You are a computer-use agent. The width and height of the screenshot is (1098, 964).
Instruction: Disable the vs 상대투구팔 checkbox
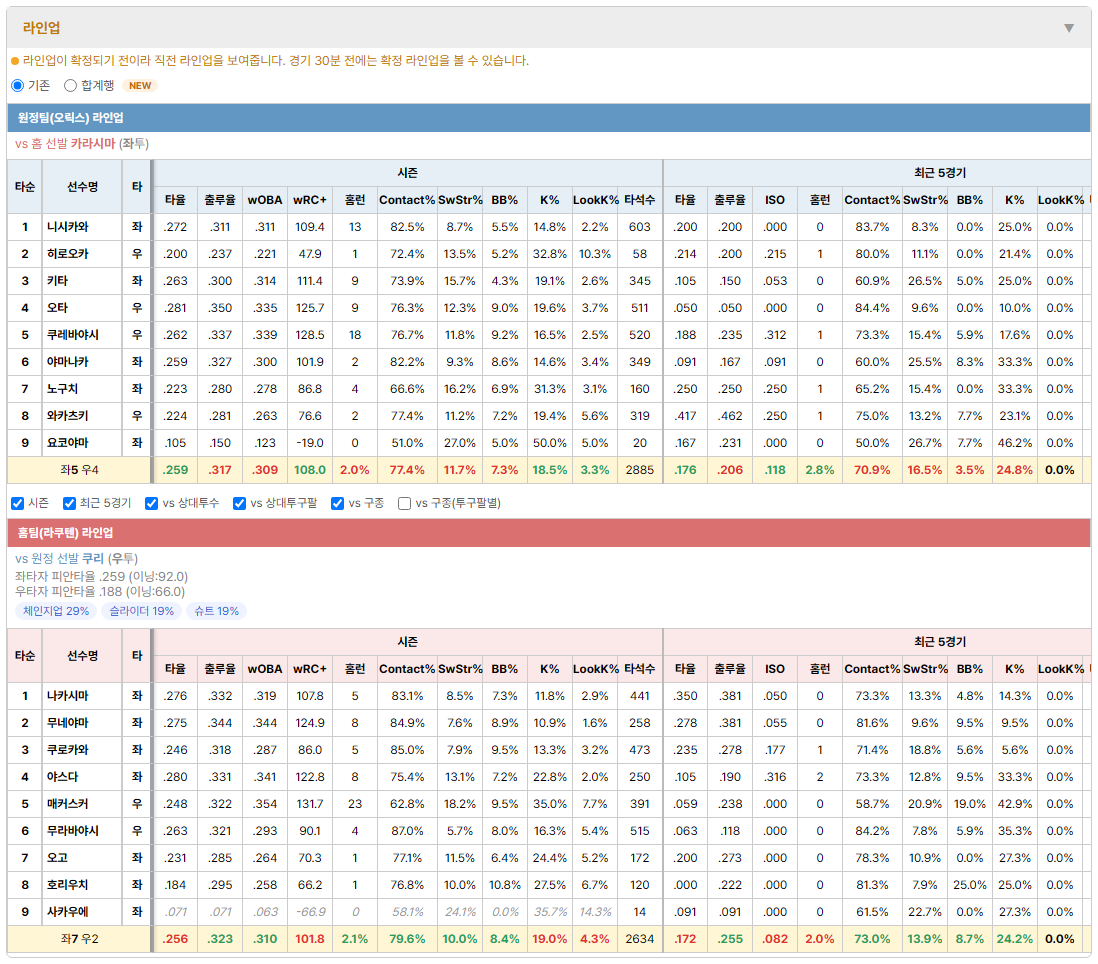(239, 503)
